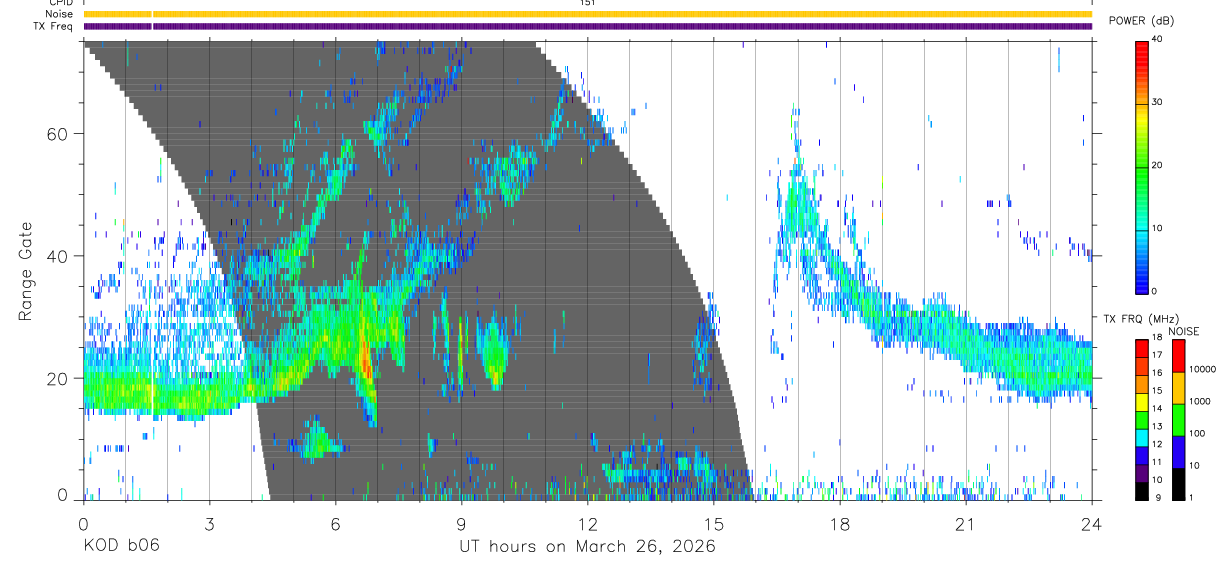Click the 'POWER (dB)' color bar title
1228x567 pixels.
coord(1141,20)
